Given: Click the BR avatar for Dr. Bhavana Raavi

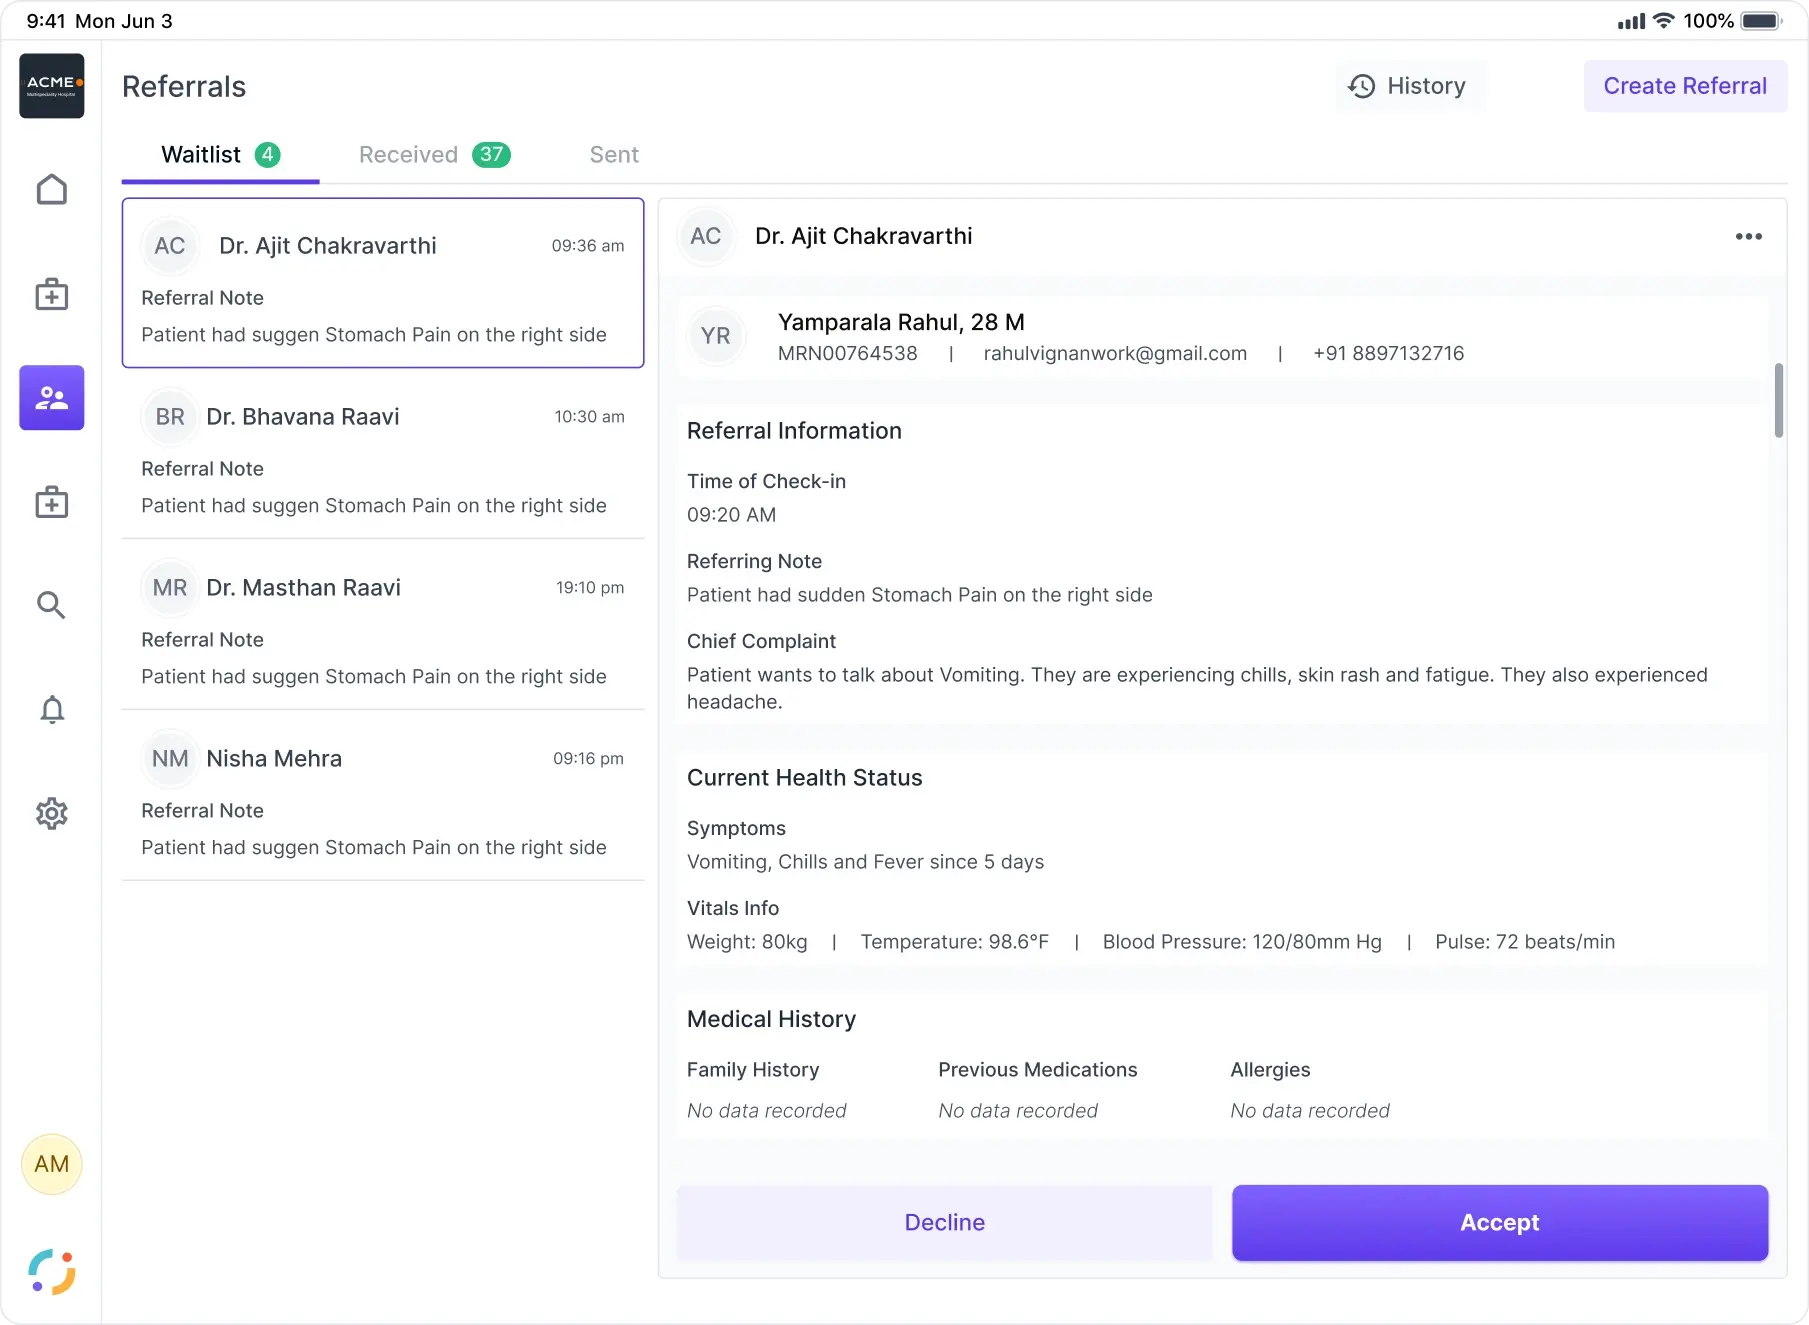Looking at the screenshot, I should coord(170,417).
